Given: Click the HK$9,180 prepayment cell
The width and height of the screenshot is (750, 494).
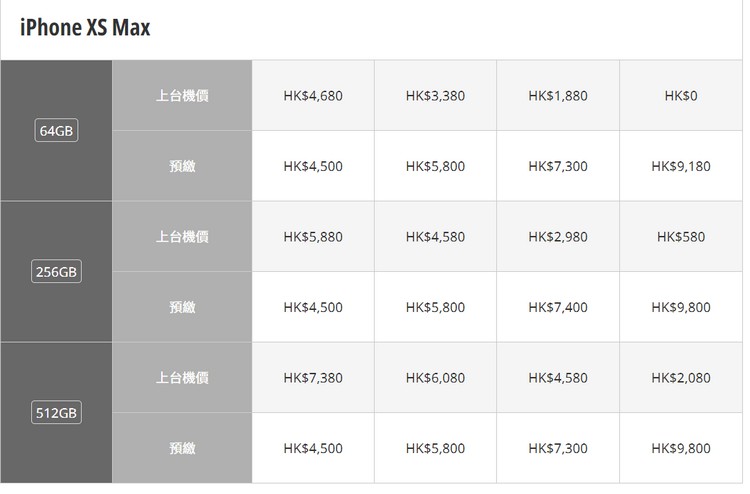Looking at the screenshot, I should click(x=681, y=166).
